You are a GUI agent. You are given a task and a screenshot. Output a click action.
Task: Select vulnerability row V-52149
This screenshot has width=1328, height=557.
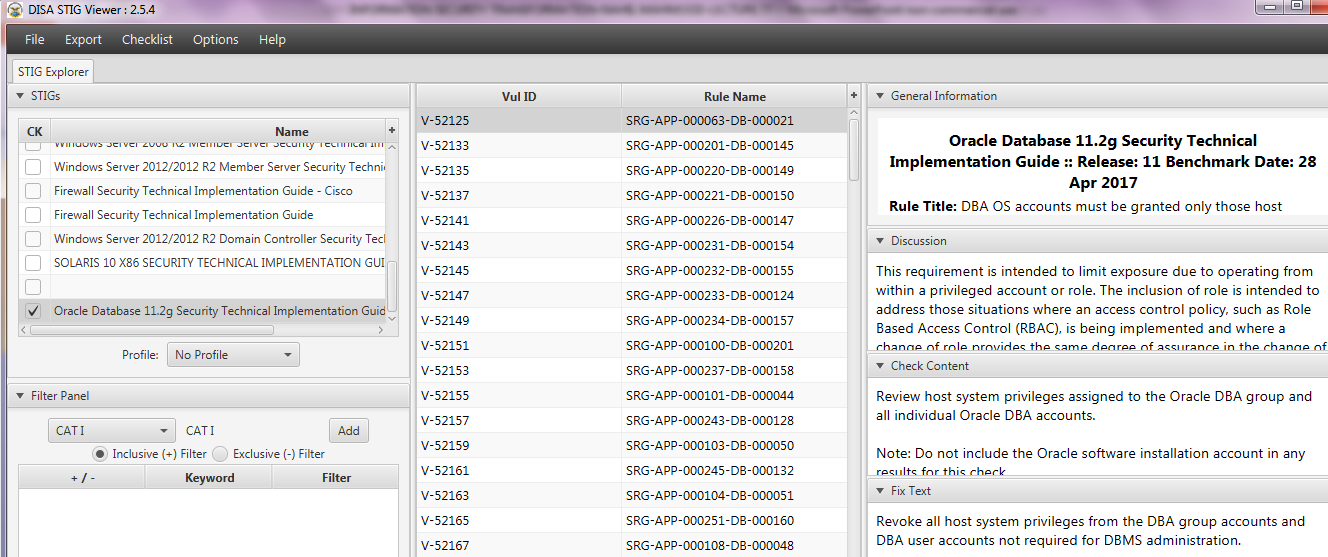pos(632,321)
